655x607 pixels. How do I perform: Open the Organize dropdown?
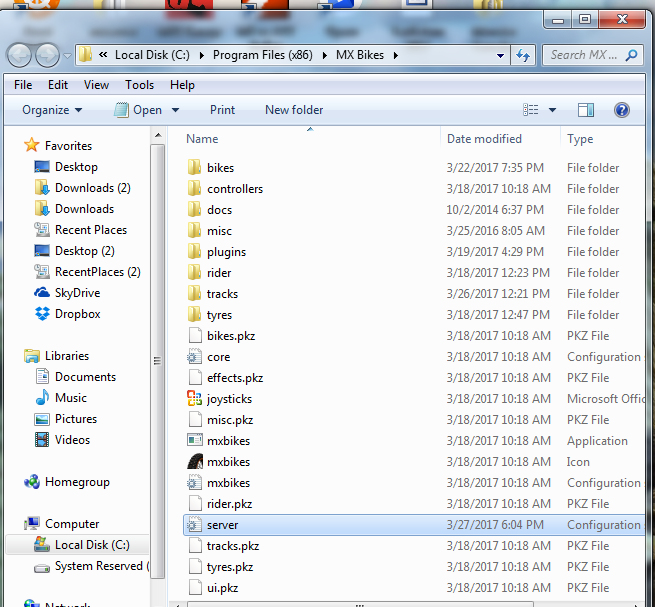[52, 110]
